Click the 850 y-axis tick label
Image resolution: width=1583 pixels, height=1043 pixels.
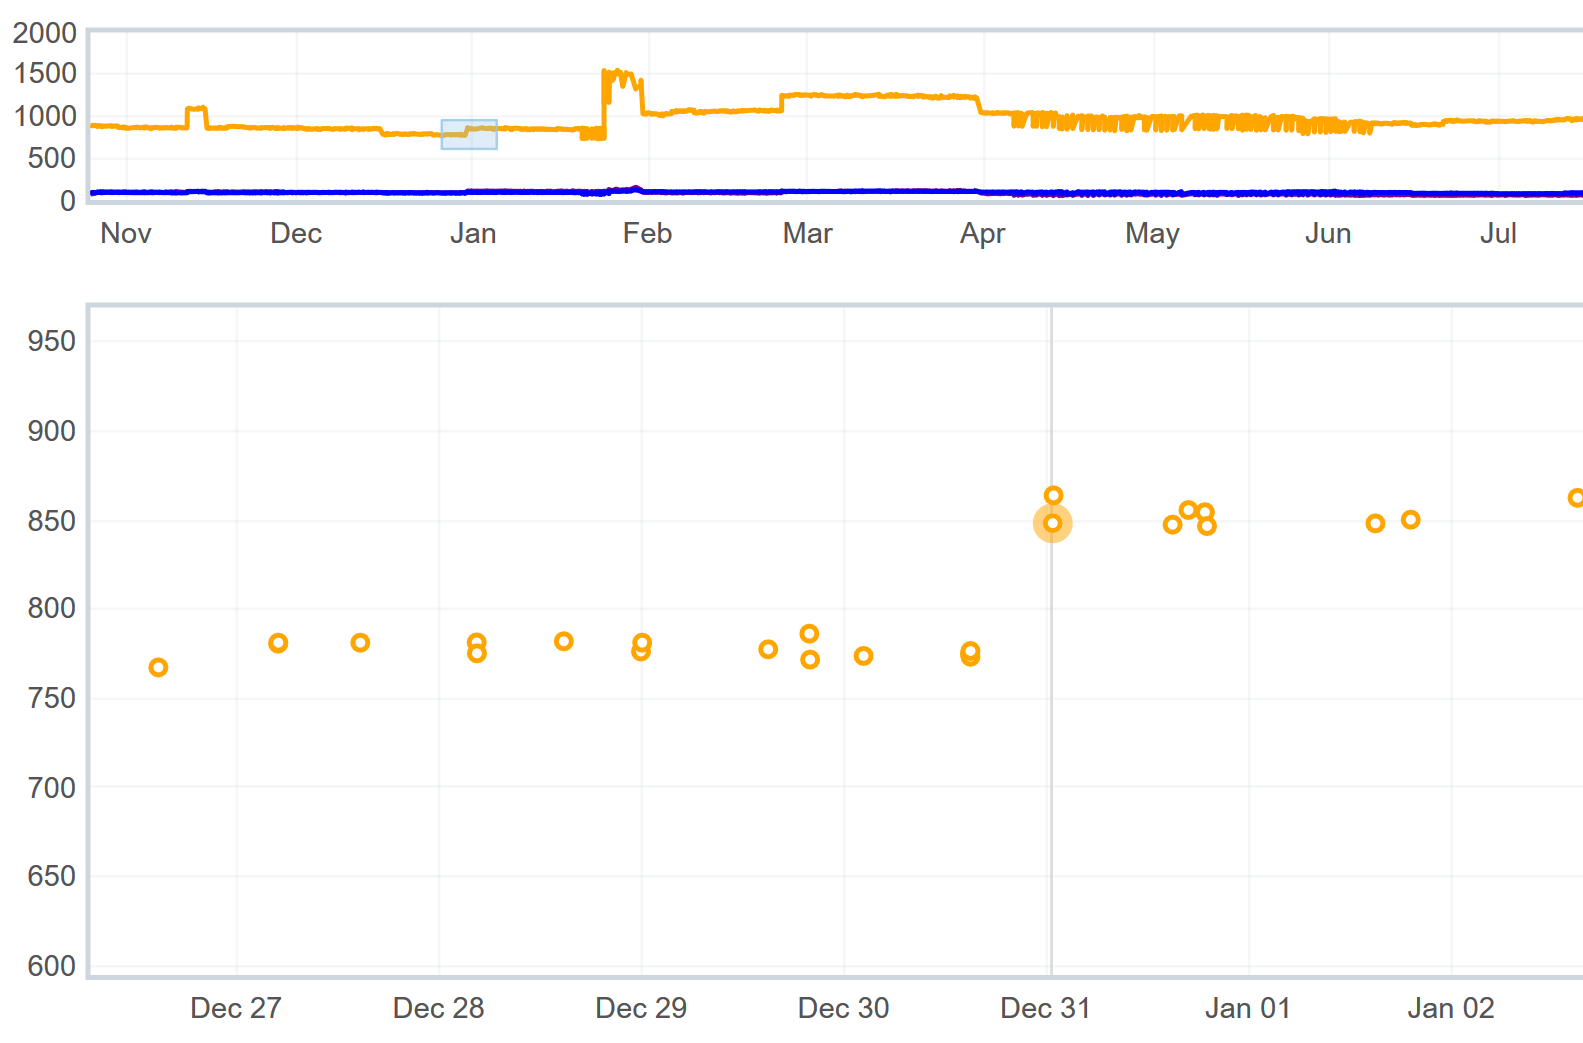click(x=52, y=521)
